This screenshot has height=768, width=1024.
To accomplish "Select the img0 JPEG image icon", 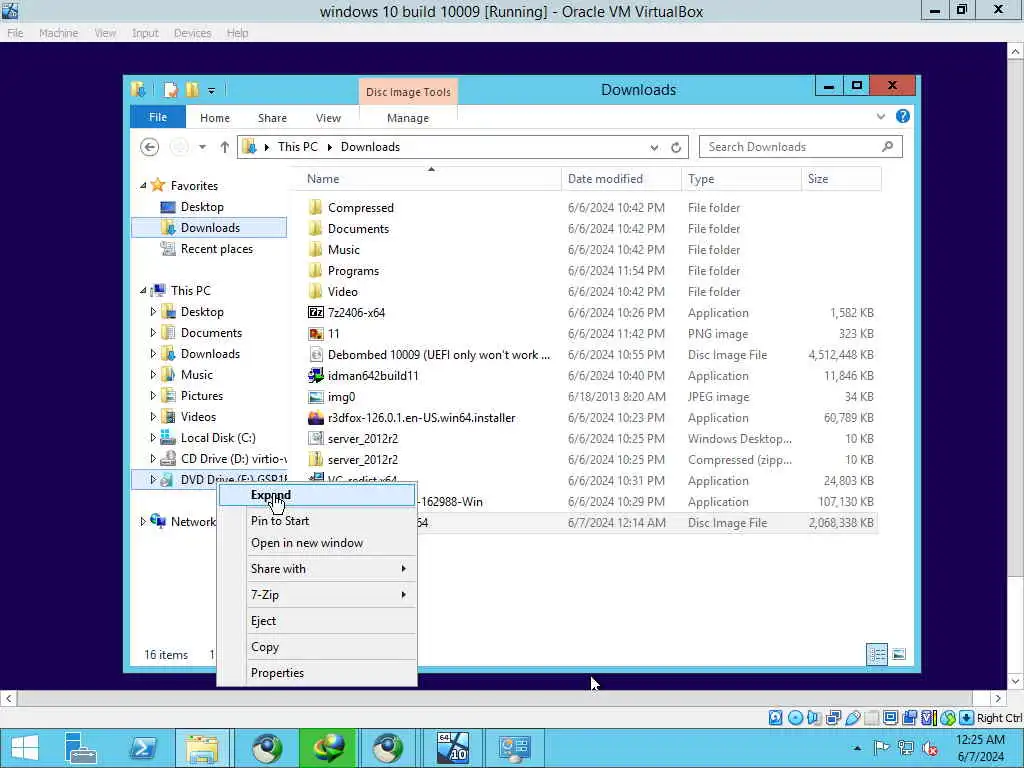I will coord(316,397).
